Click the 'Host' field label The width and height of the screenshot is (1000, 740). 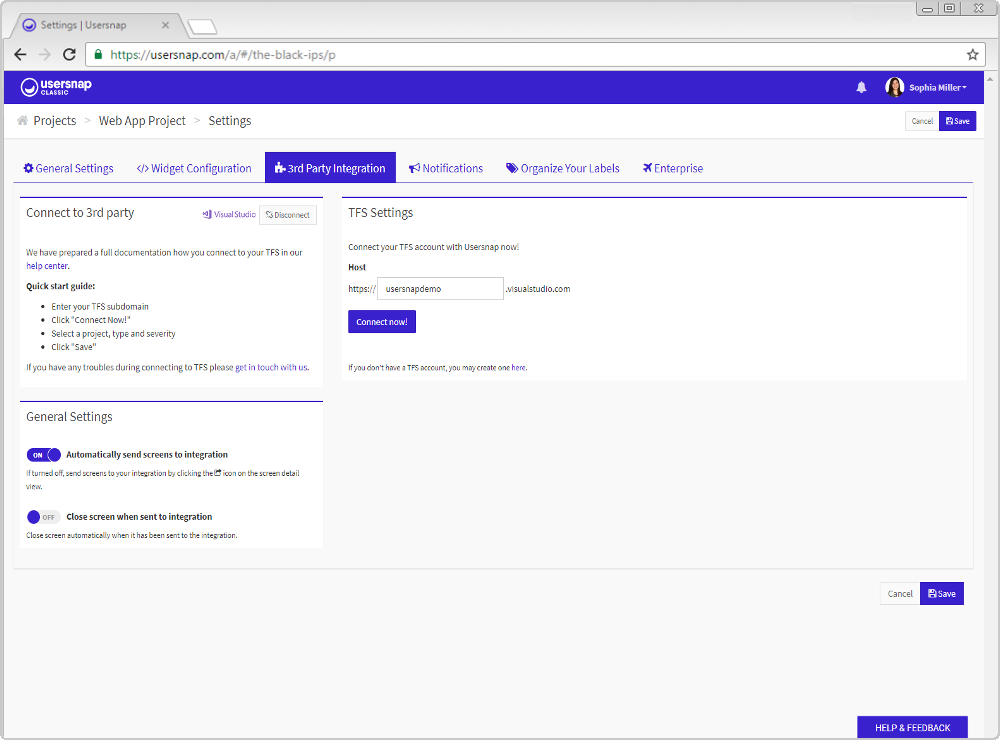pos(357,267)
